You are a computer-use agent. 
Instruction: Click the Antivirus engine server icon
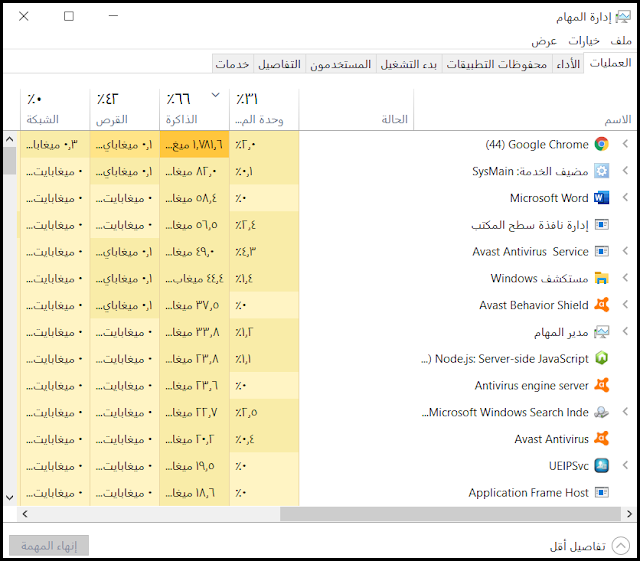point(601,385)
